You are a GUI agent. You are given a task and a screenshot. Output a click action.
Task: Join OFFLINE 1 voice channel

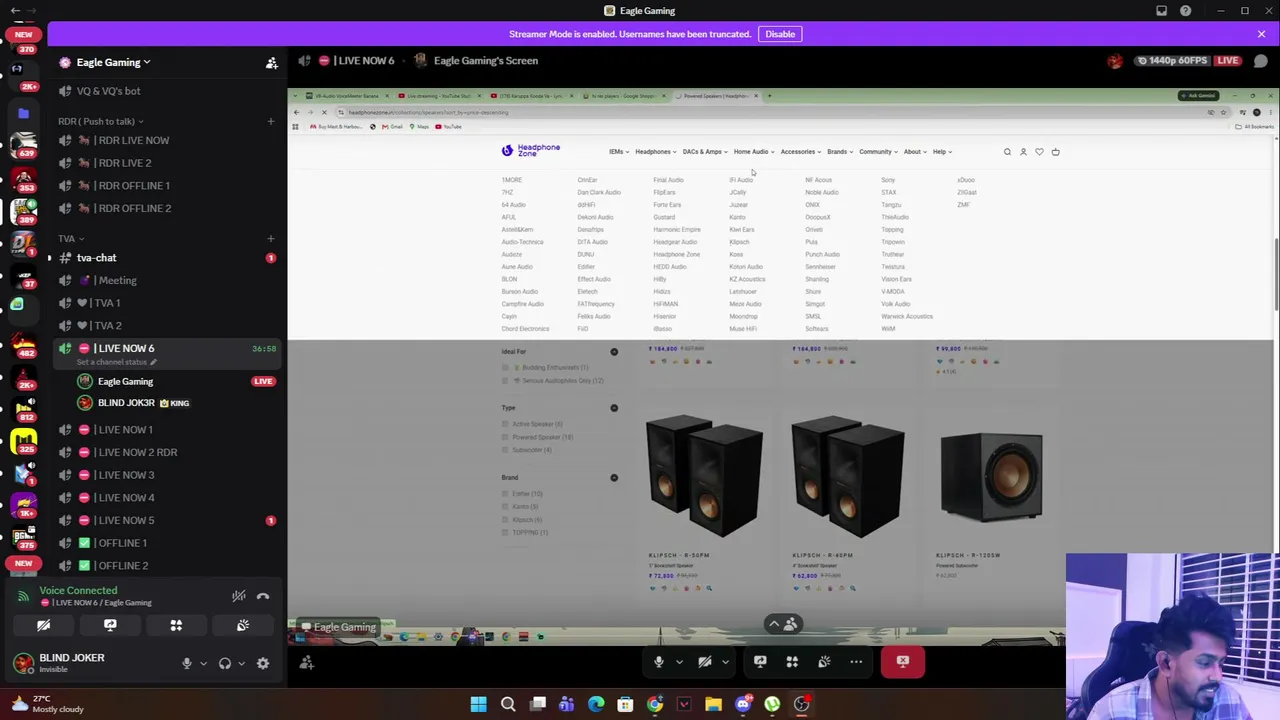tap(167, 543)
